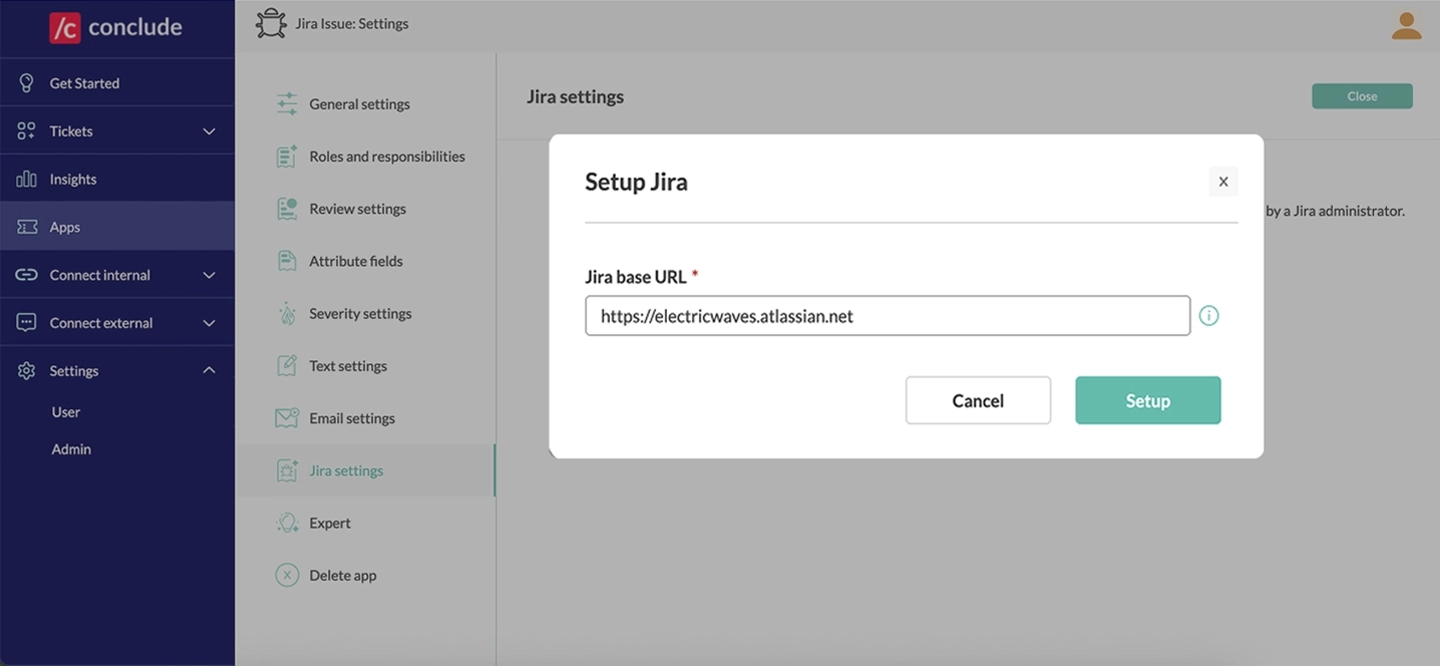Screen dimensions: 1440x666
Task: Go to General settings
Action: click(359, 104)
